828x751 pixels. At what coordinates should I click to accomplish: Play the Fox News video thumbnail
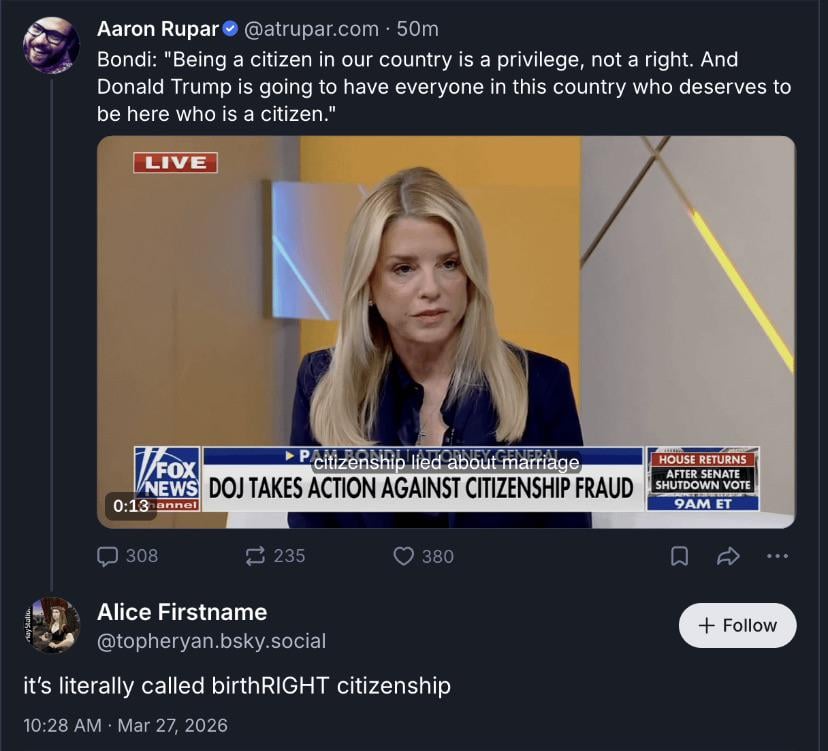tap(446, 331)
